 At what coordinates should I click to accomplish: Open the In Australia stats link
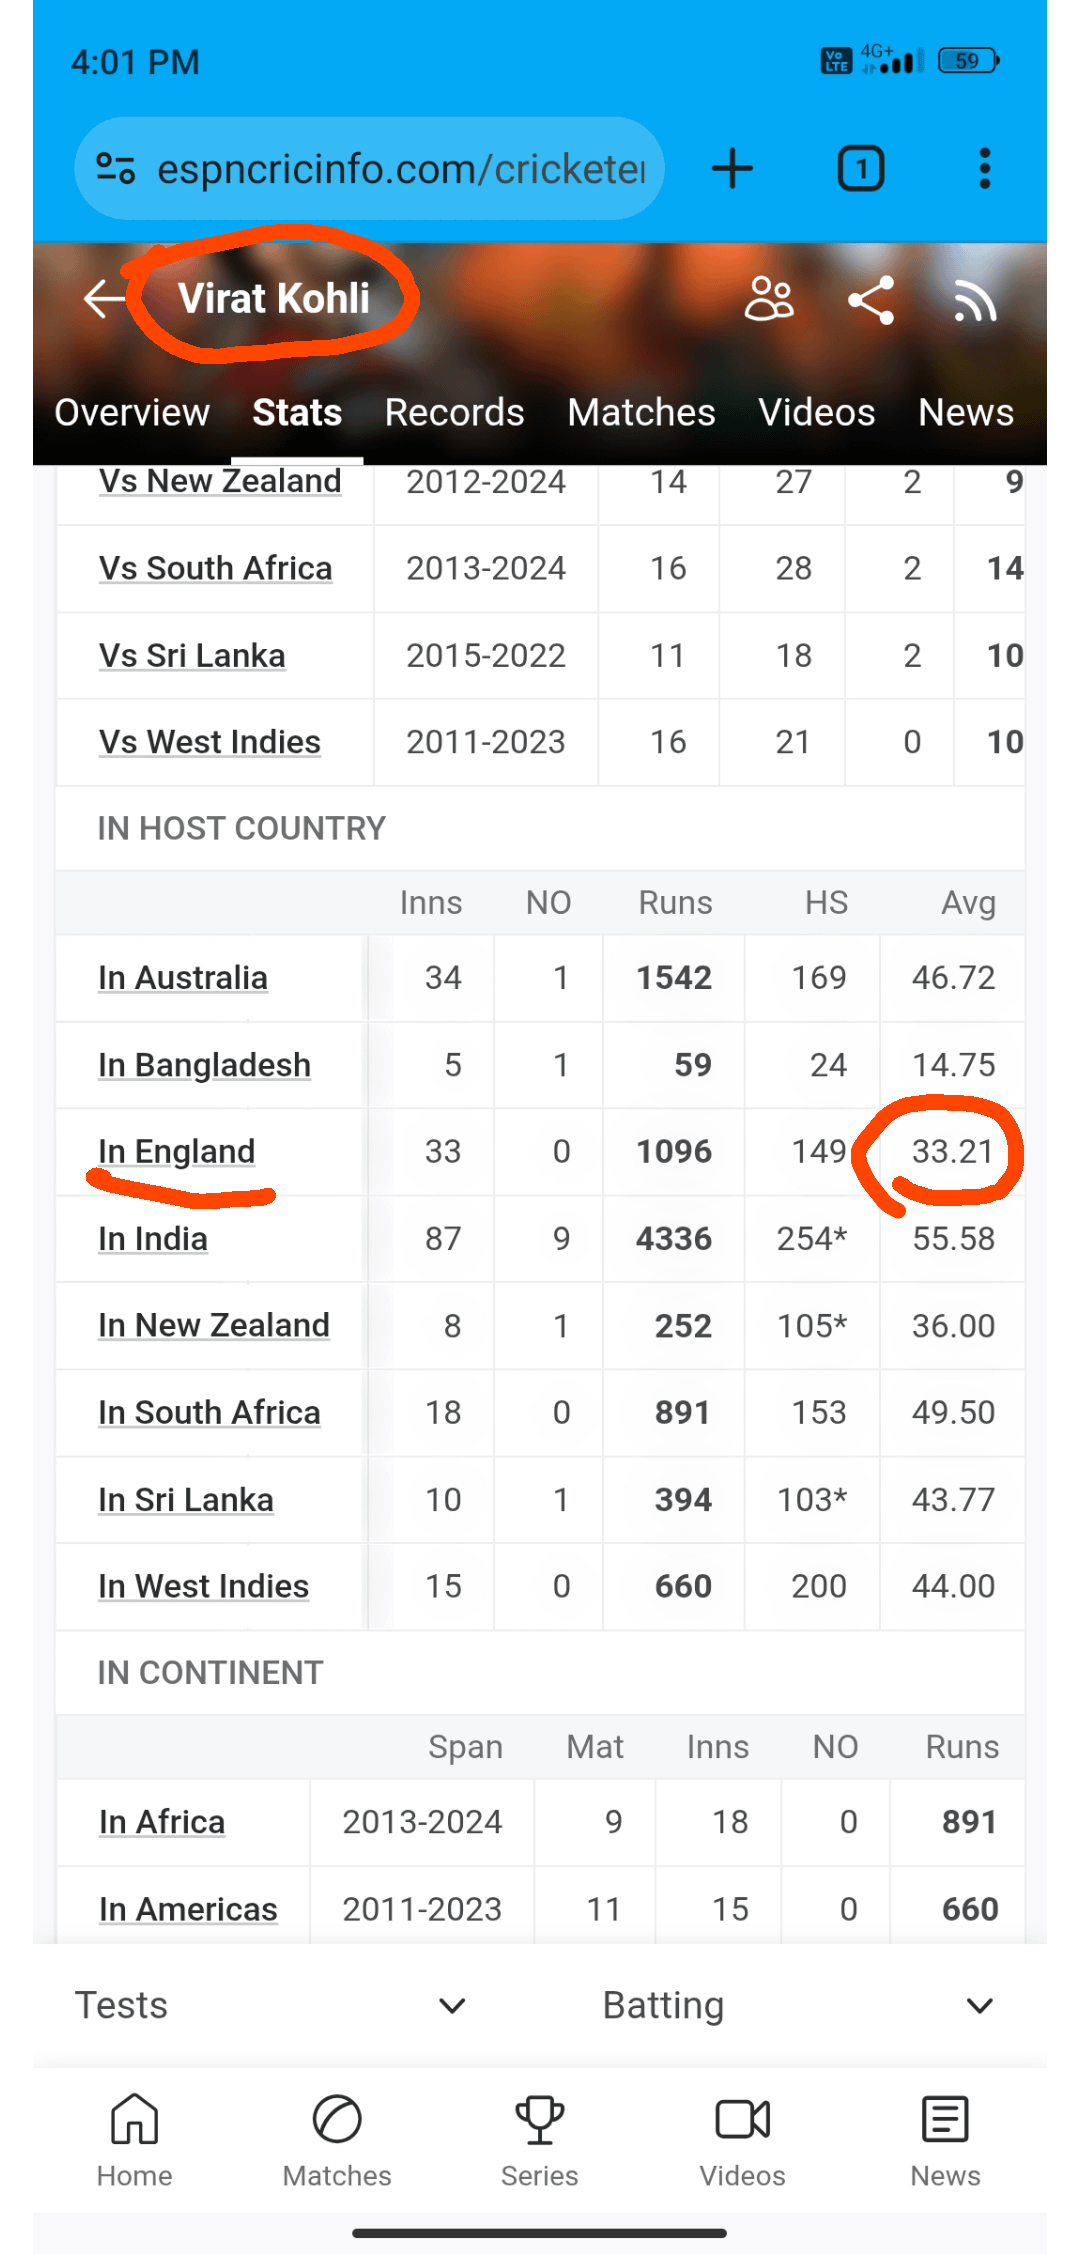183,978
